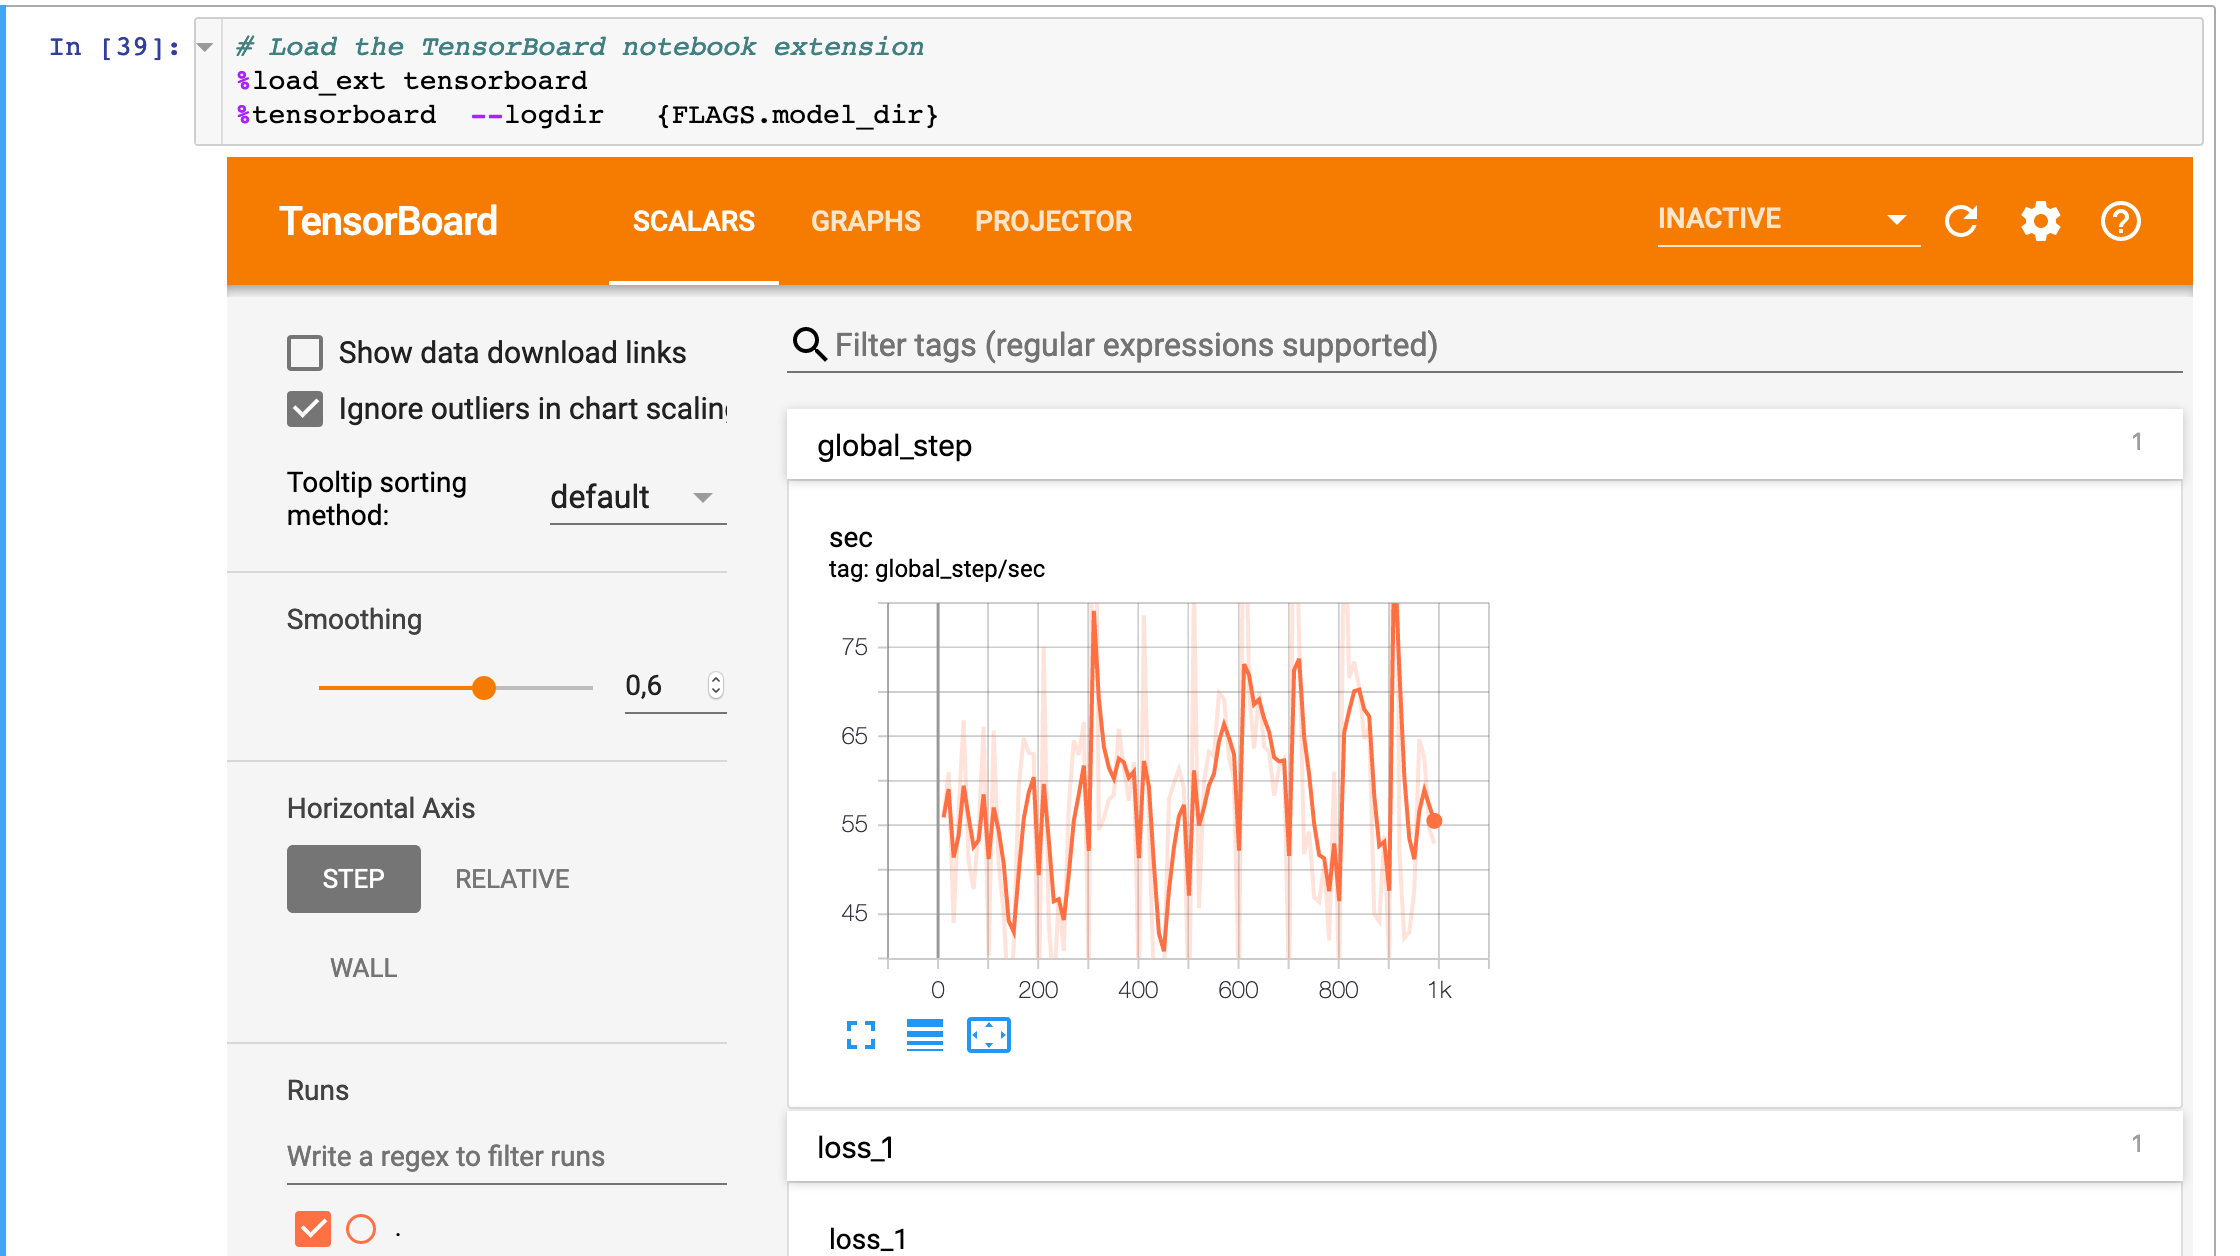Click the regex filter runs field
The width and height of the screenshot is (2240, 1256).
coord(506,1157)
